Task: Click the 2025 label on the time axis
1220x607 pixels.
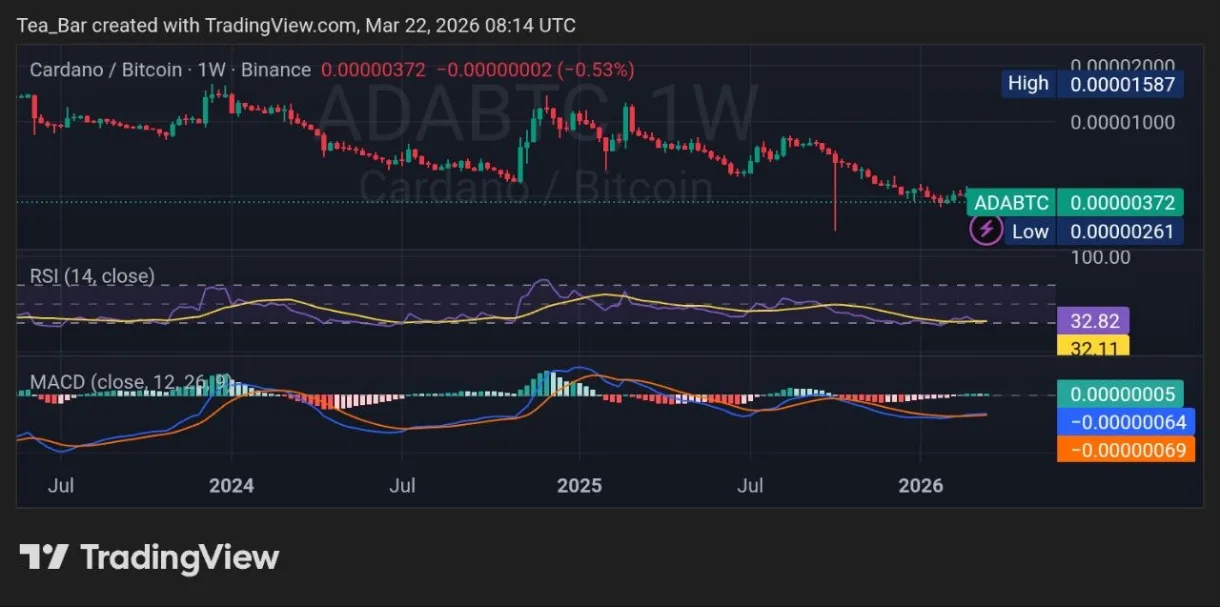Action: pos(580,485)
